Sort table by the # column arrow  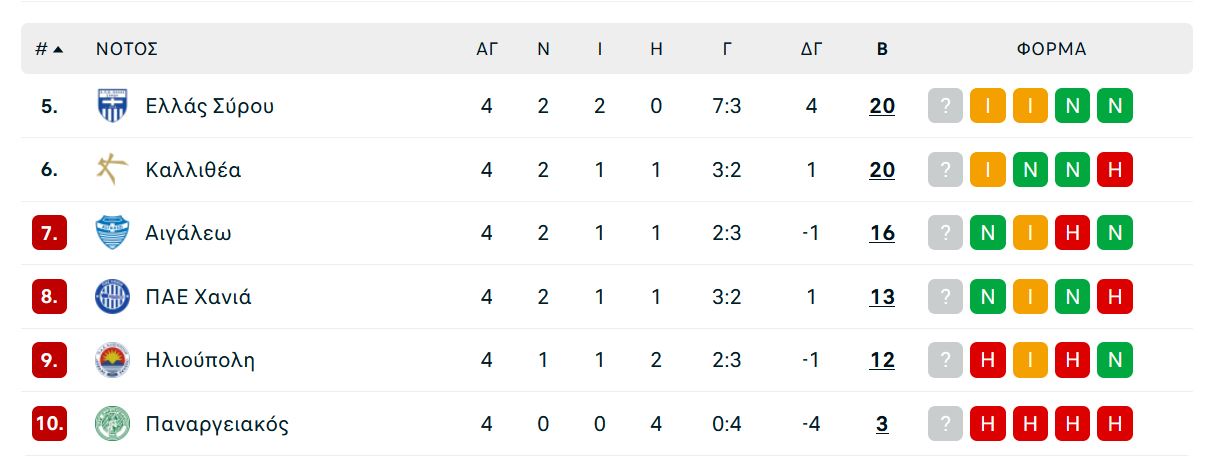58,49
